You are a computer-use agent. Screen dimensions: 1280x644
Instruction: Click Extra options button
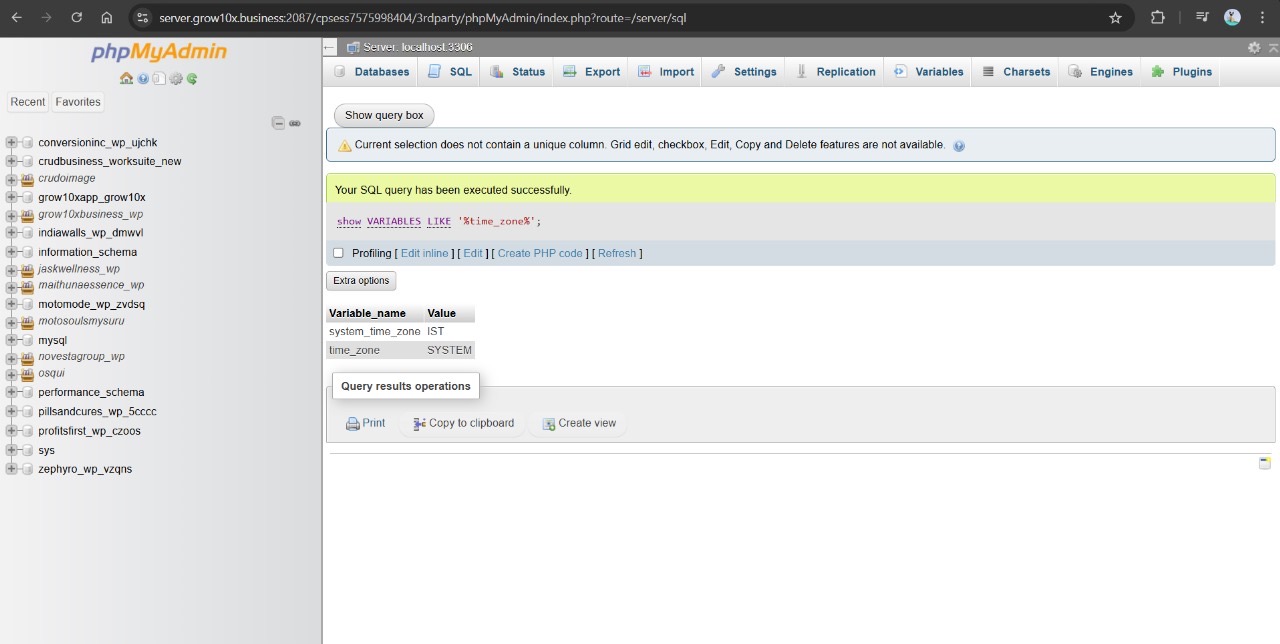(361, 281)
